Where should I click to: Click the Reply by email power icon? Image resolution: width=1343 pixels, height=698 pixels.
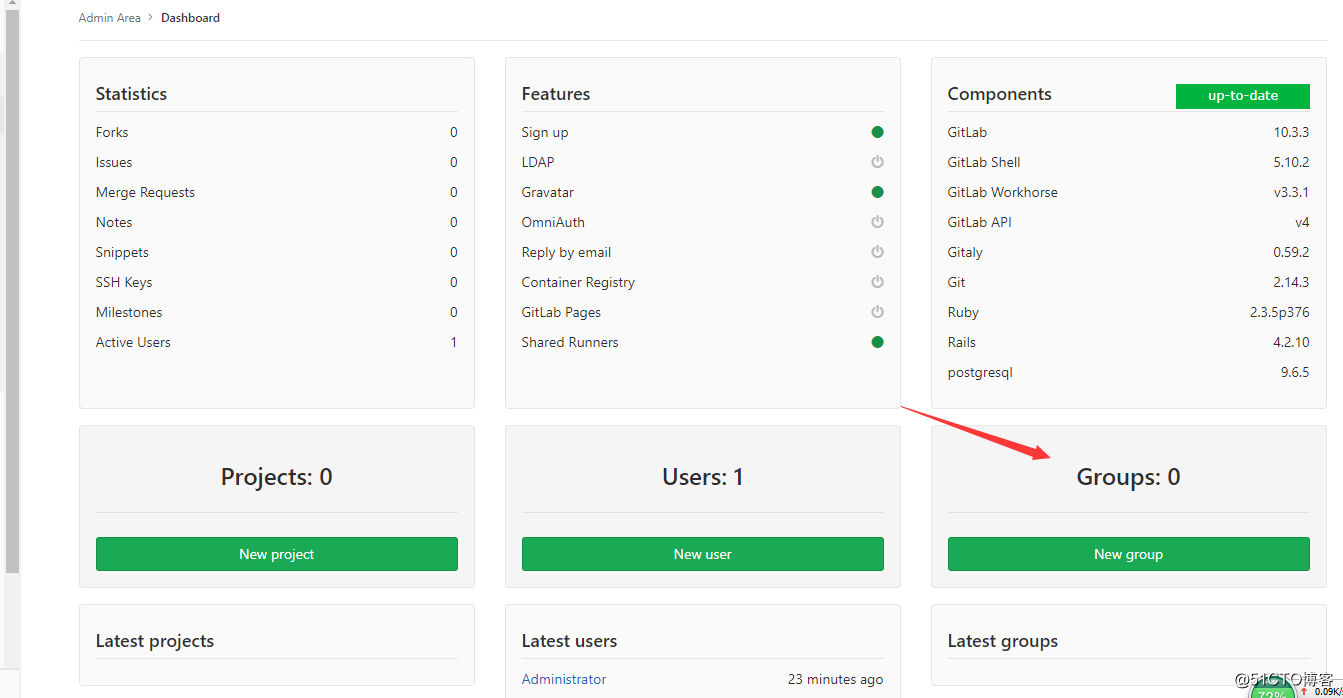coord(877,252)
